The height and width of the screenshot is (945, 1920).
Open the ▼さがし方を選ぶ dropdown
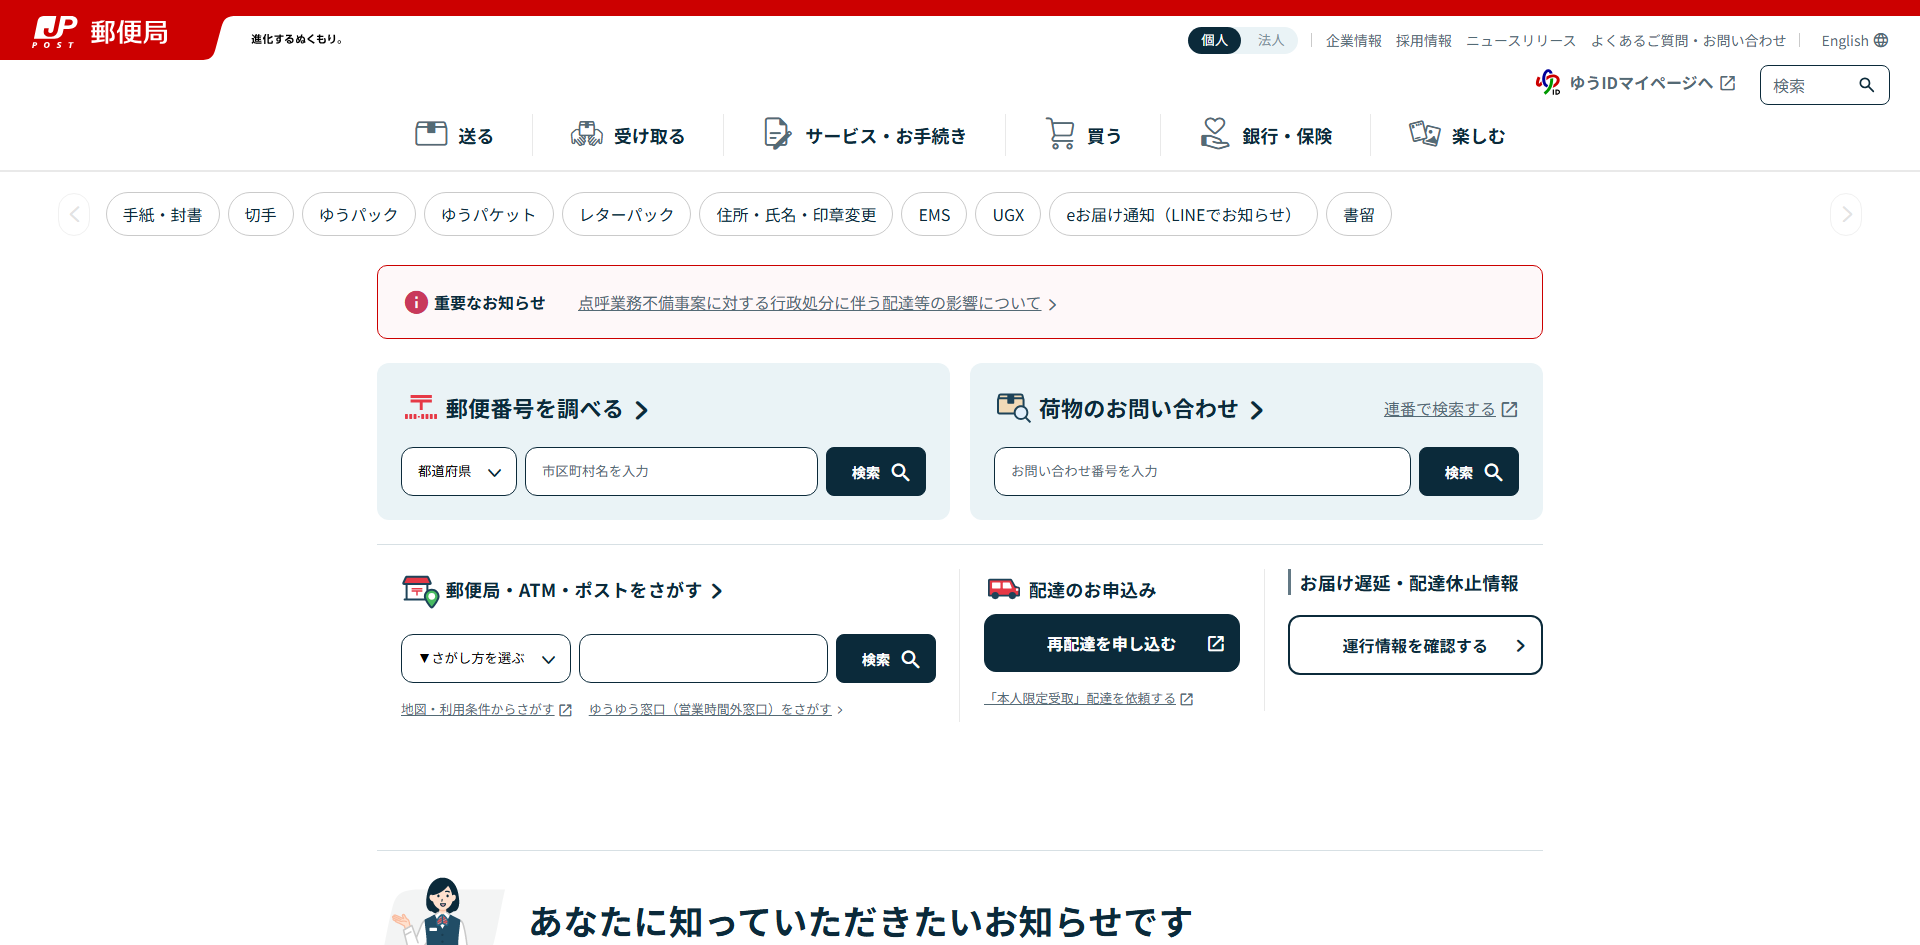[x=486, y=658]
